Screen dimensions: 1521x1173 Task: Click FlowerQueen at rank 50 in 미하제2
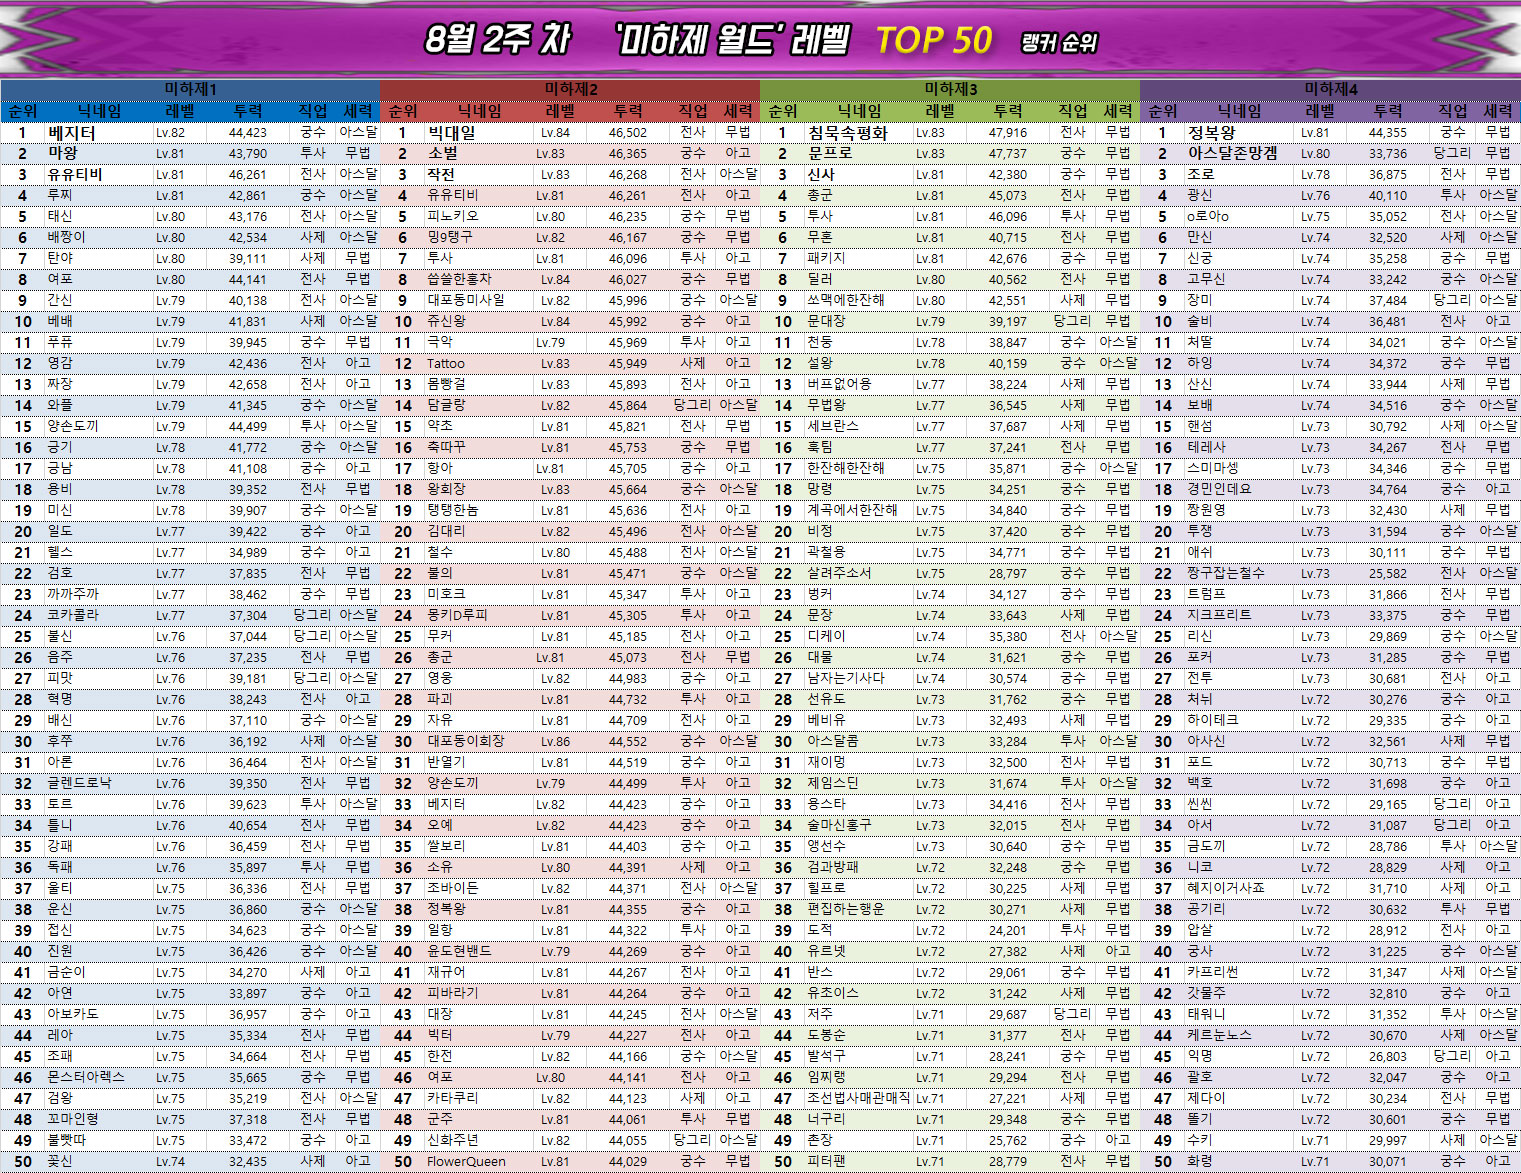click(466, 1161)
